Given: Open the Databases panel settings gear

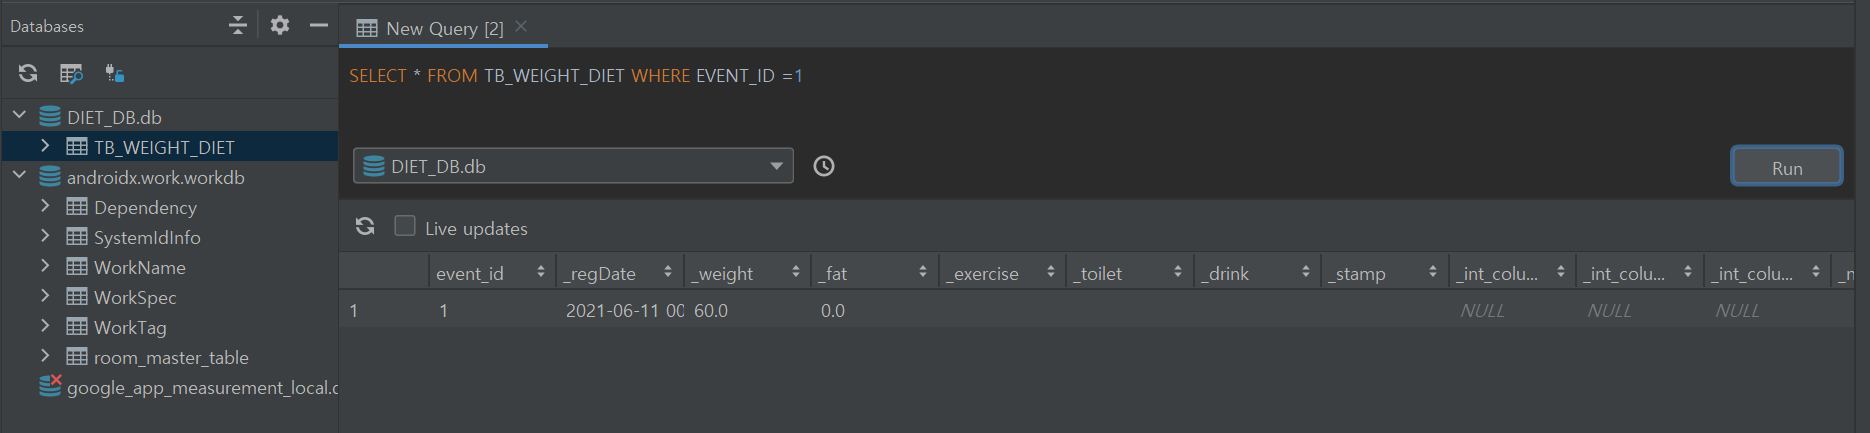Looking at the screenshot, I should pos(280,25).
